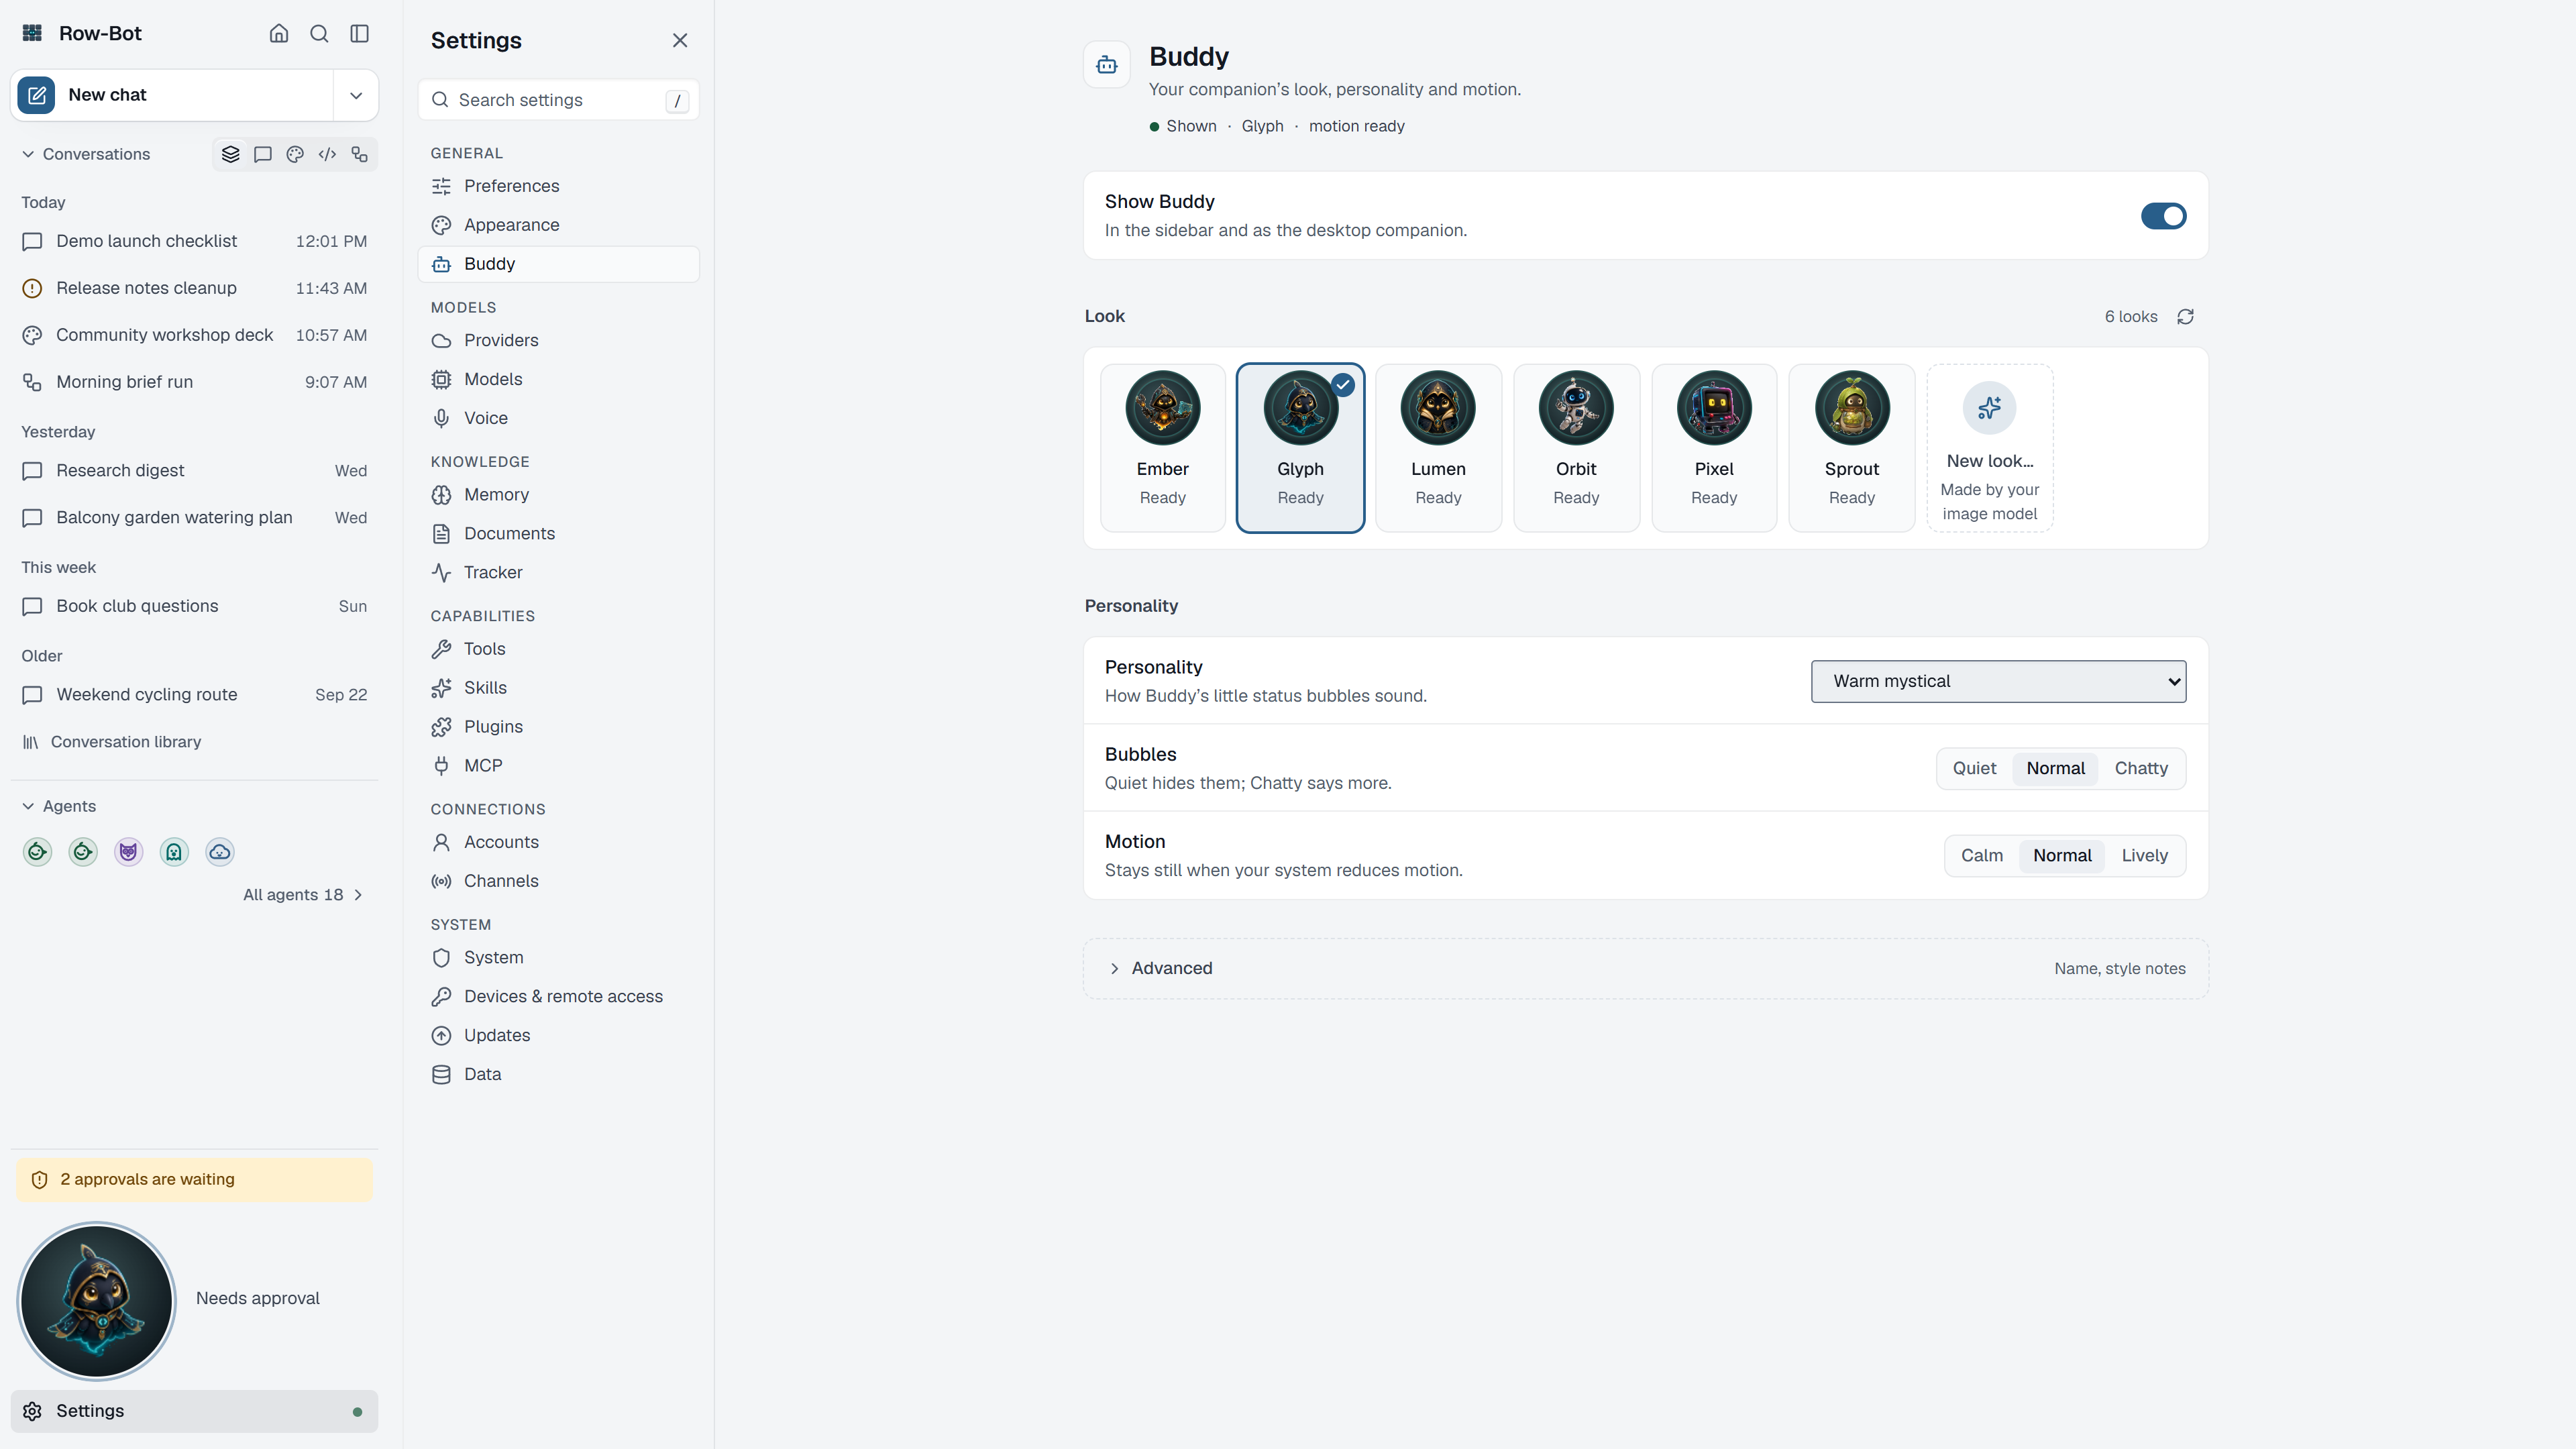The width and height of the screenshot is (2576, 1449).
Task: Set Bubbles to Chatty
Action: click(2141, 768)
